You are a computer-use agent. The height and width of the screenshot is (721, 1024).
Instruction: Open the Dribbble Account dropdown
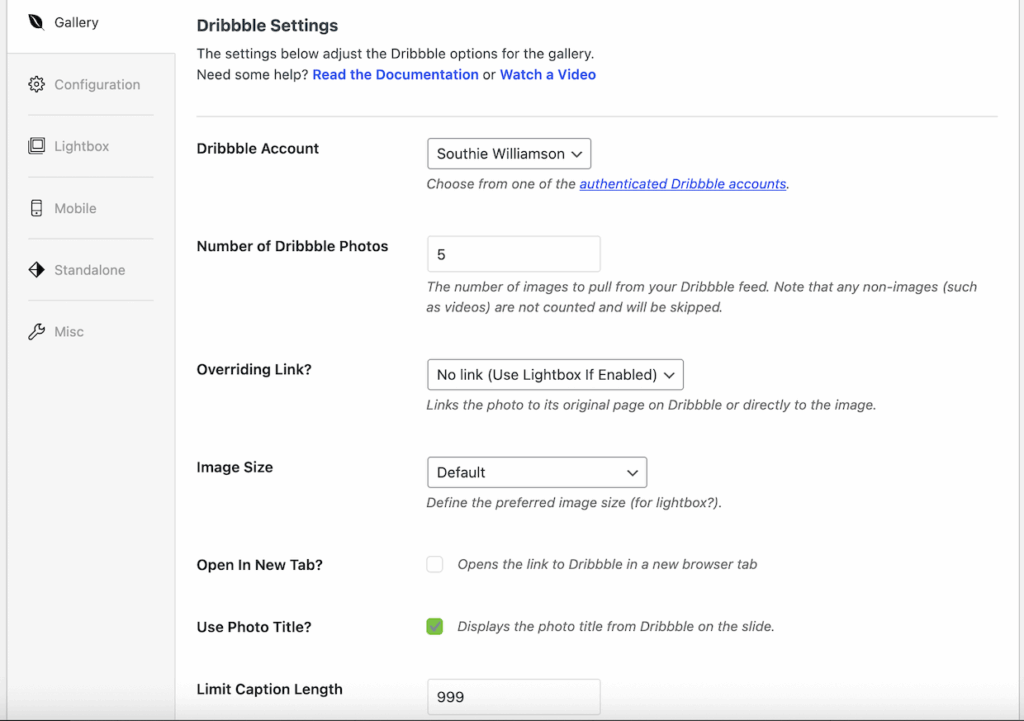509,154
